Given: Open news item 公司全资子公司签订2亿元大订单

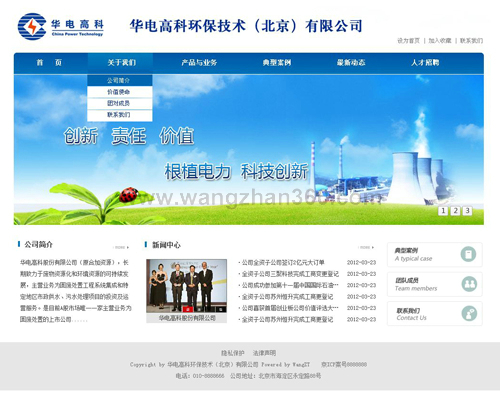Looking at the screenshot, I should click(283, 263).
